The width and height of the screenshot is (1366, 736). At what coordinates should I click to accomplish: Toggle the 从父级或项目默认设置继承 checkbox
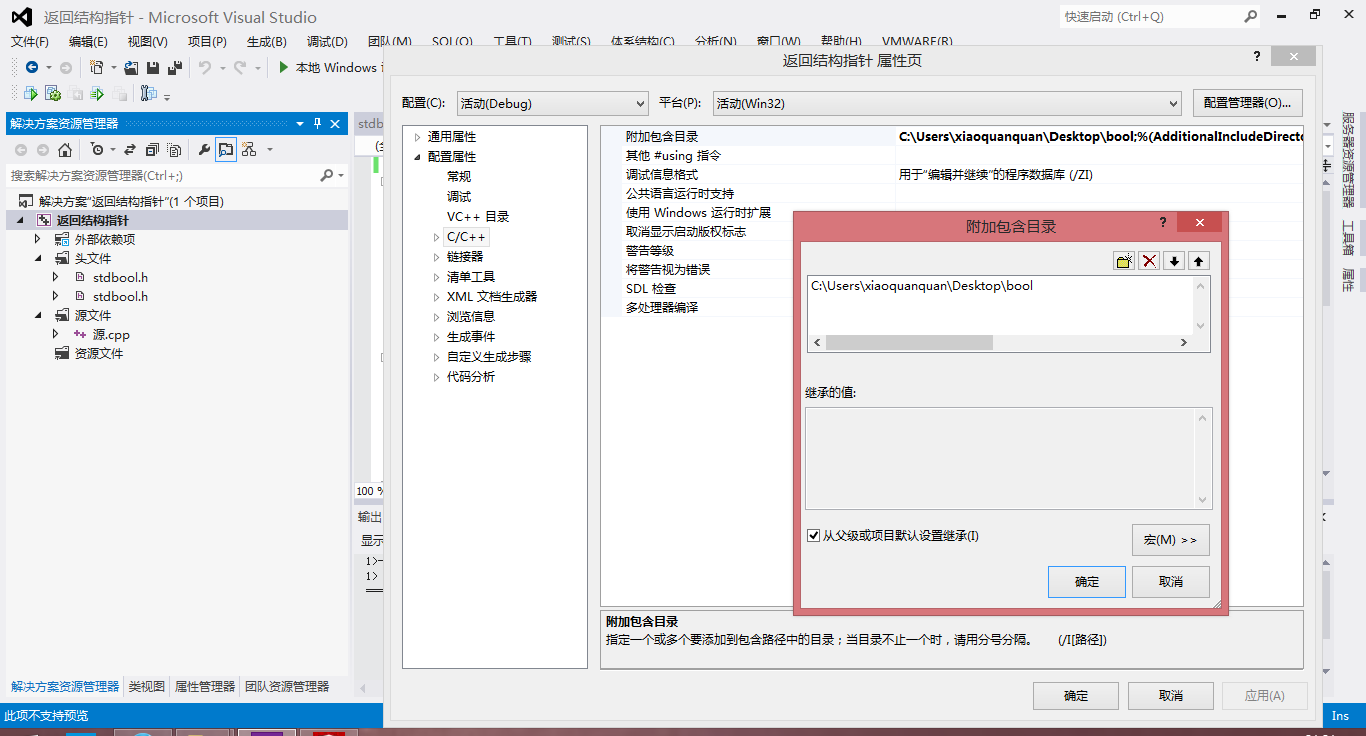click(x=813, y=536)
